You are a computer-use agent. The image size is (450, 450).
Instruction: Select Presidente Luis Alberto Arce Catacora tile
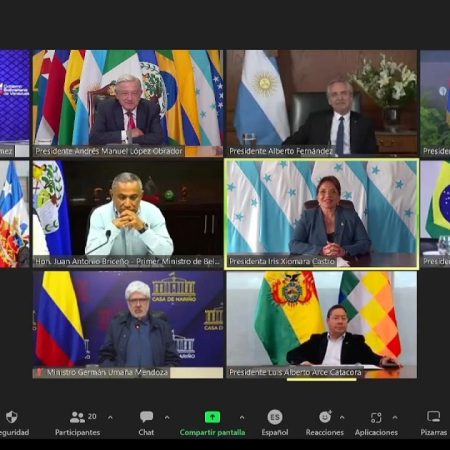tap(322, 325)
